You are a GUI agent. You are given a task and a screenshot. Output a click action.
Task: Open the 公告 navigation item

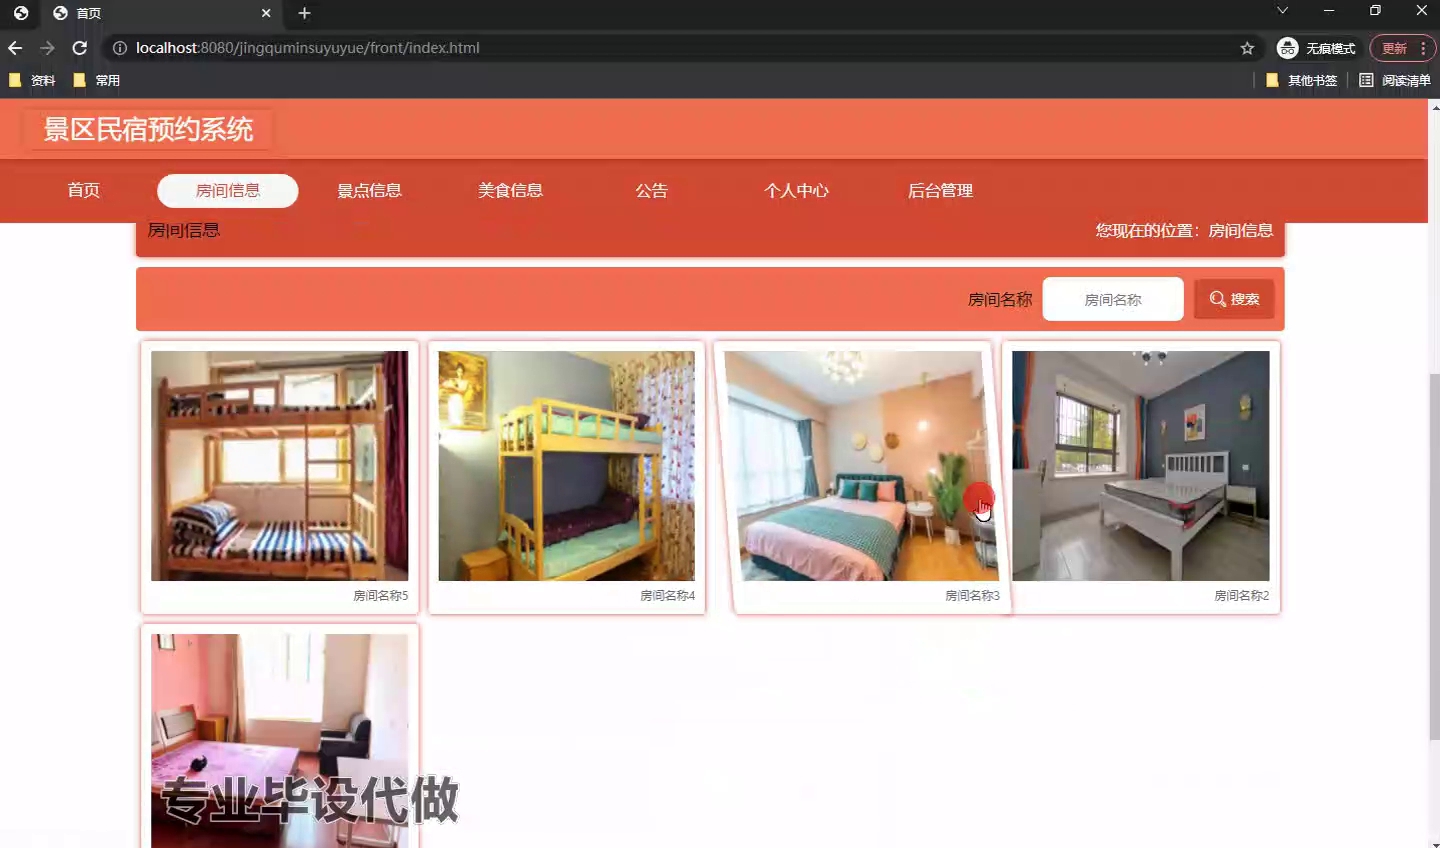point(651,190)
